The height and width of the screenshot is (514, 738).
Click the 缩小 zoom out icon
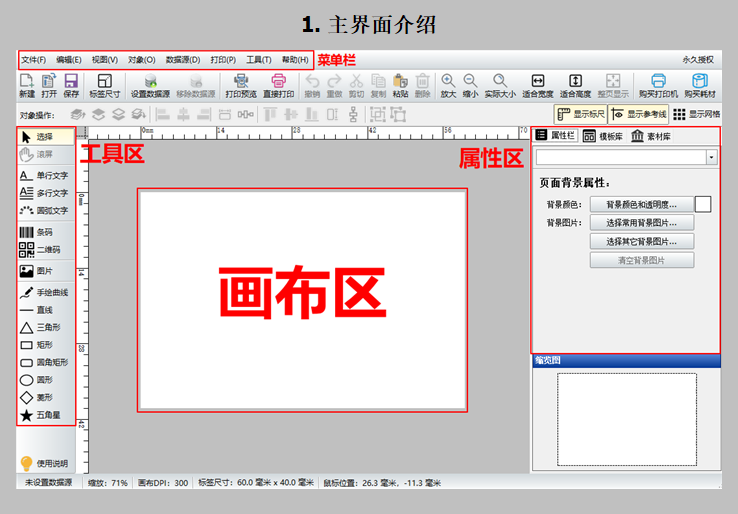click(470, 86)
